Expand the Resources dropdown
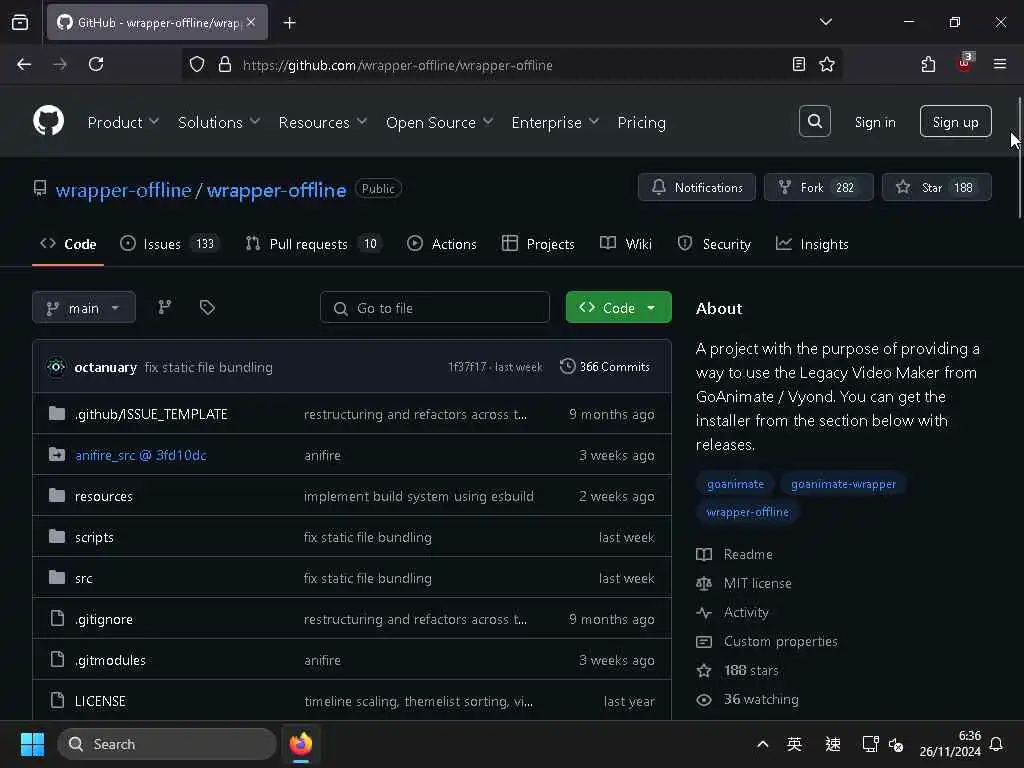Viewport: 1024px width, 768px height. (323, 122)
